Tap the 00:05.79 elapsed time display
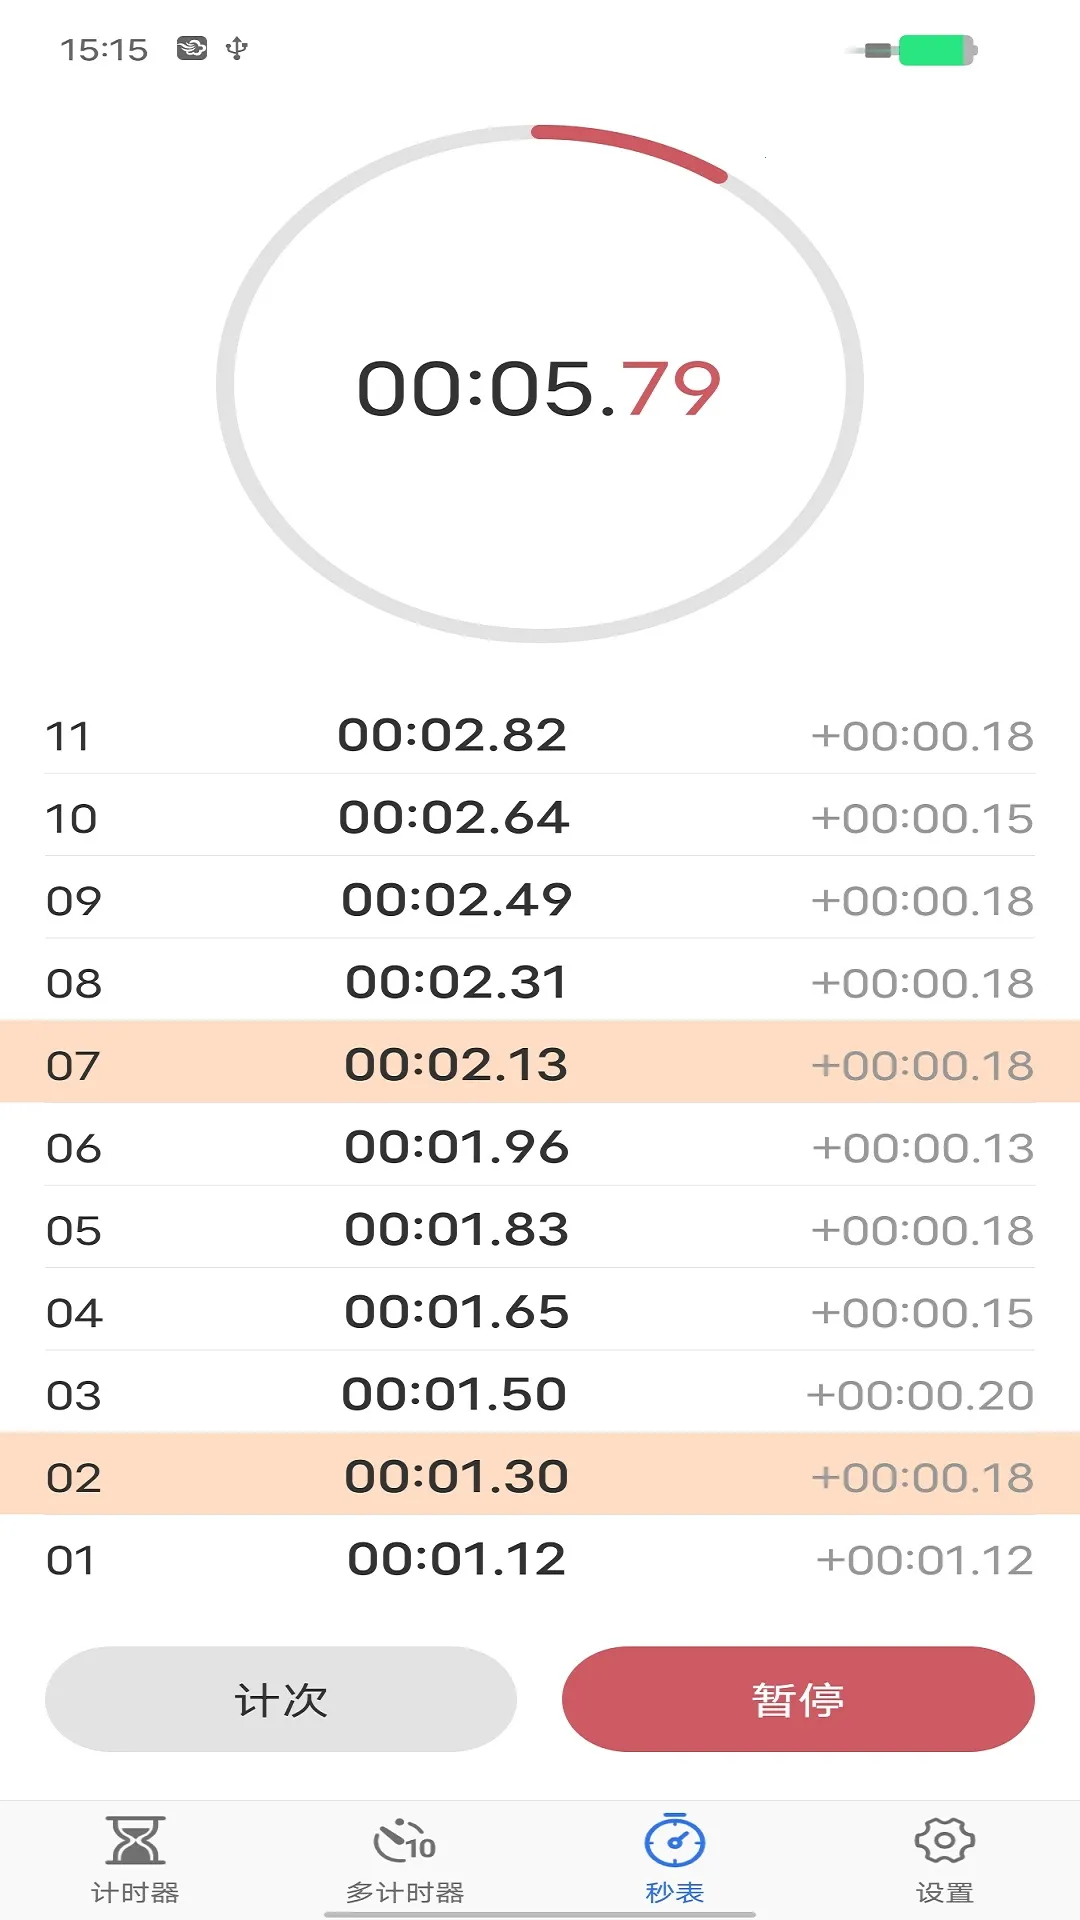The width and height of the screenshot is (1080, 1920). 539,389
